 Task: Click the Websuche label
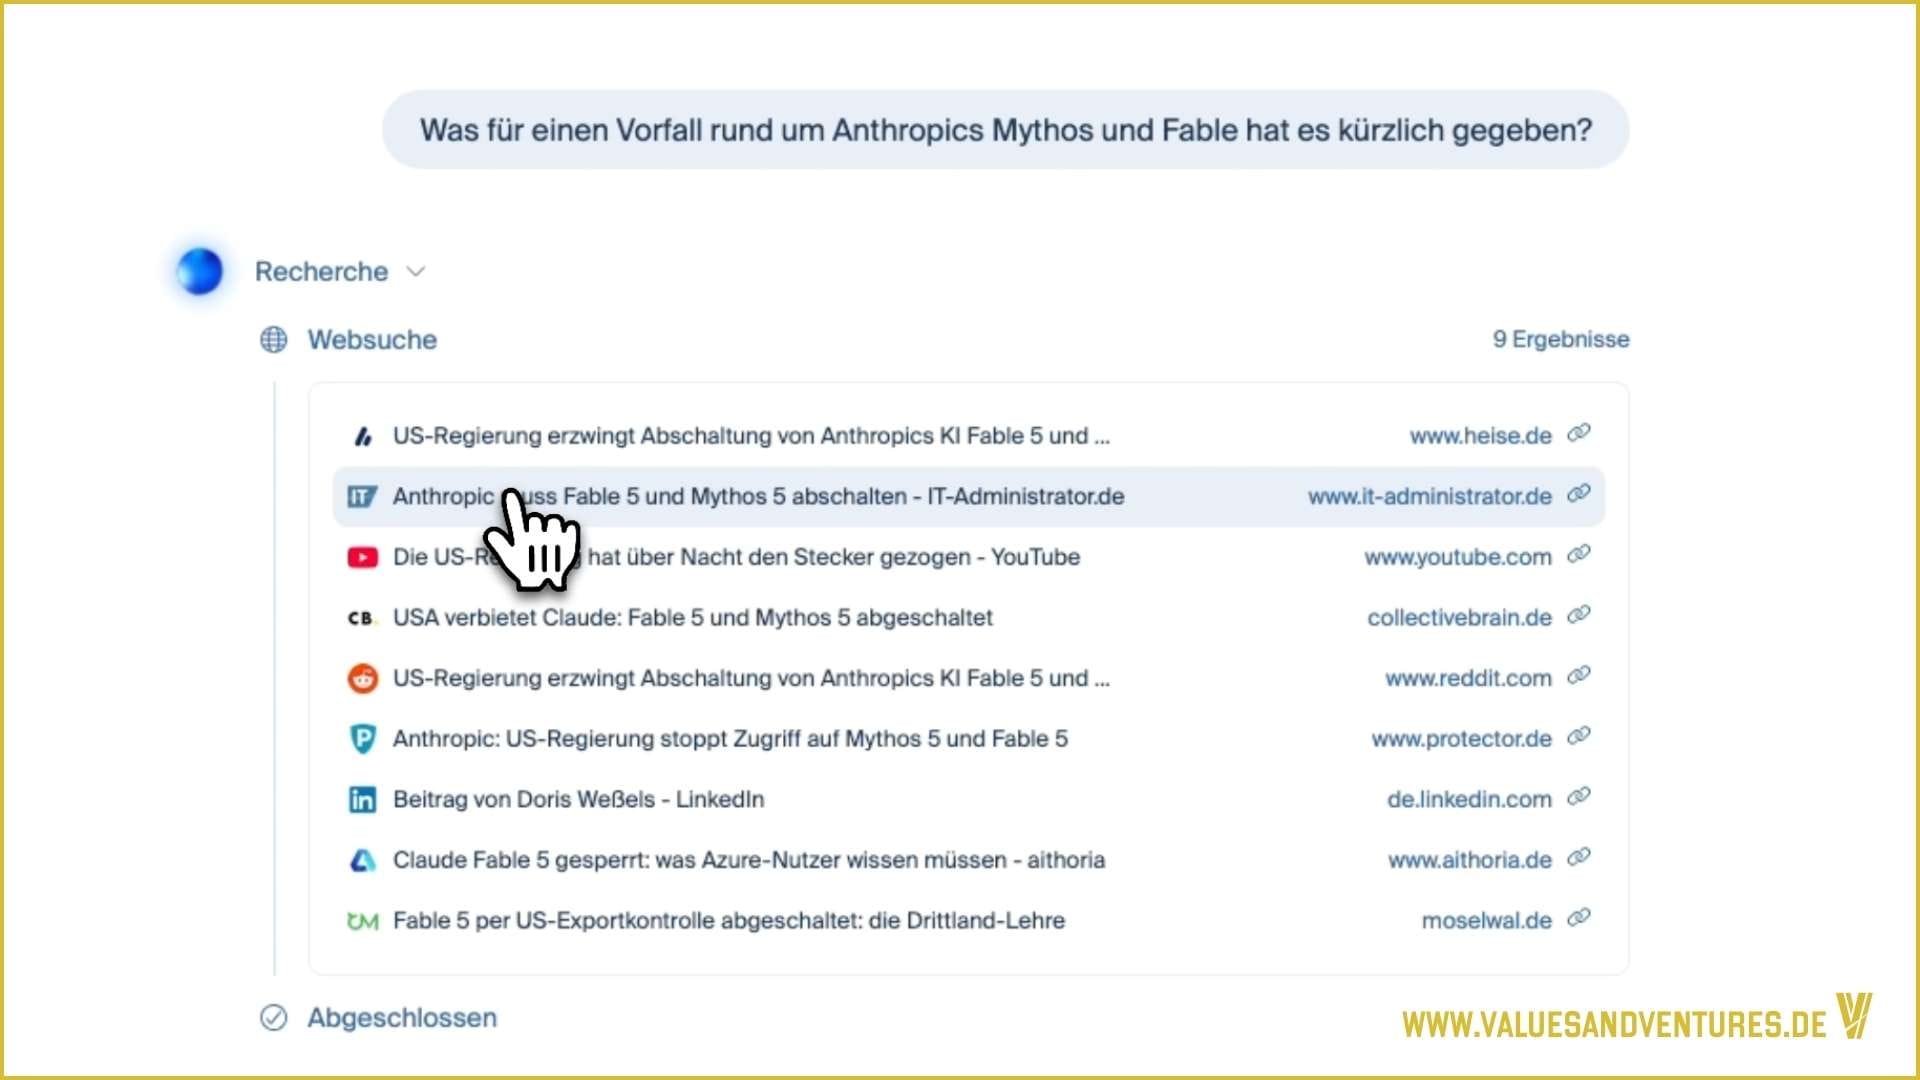point(372,340)
